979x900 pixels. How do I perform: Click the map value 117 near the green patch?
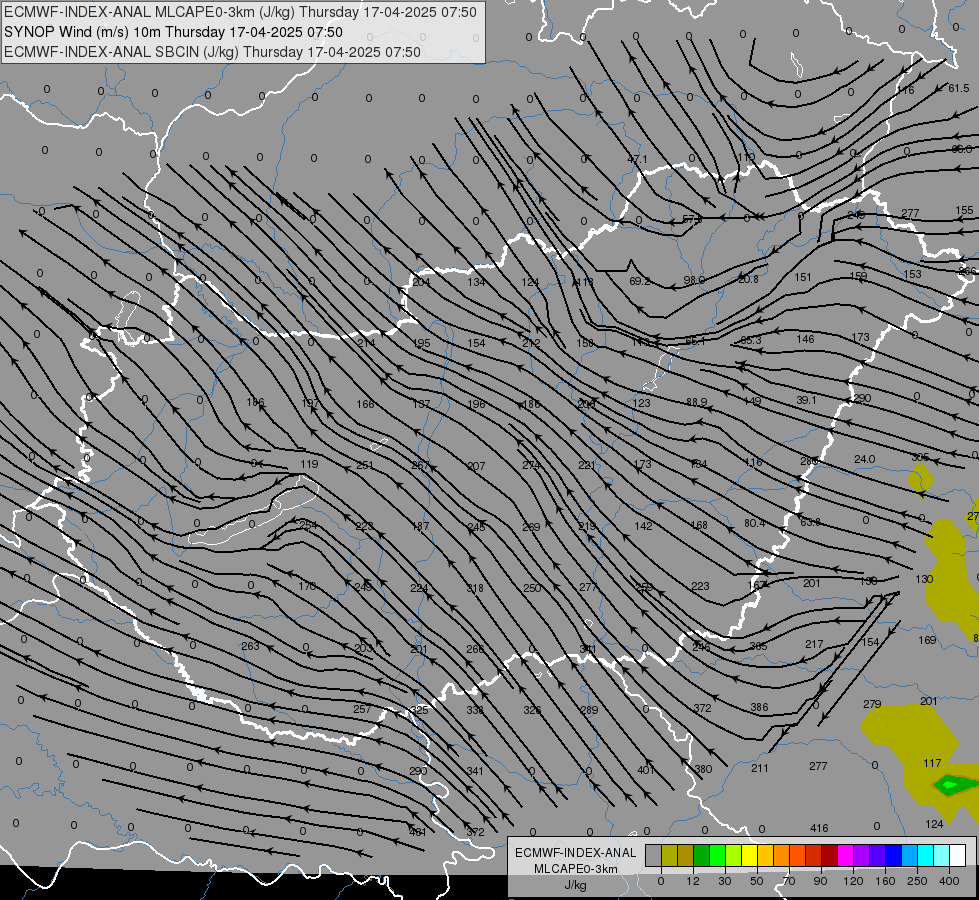932,763
